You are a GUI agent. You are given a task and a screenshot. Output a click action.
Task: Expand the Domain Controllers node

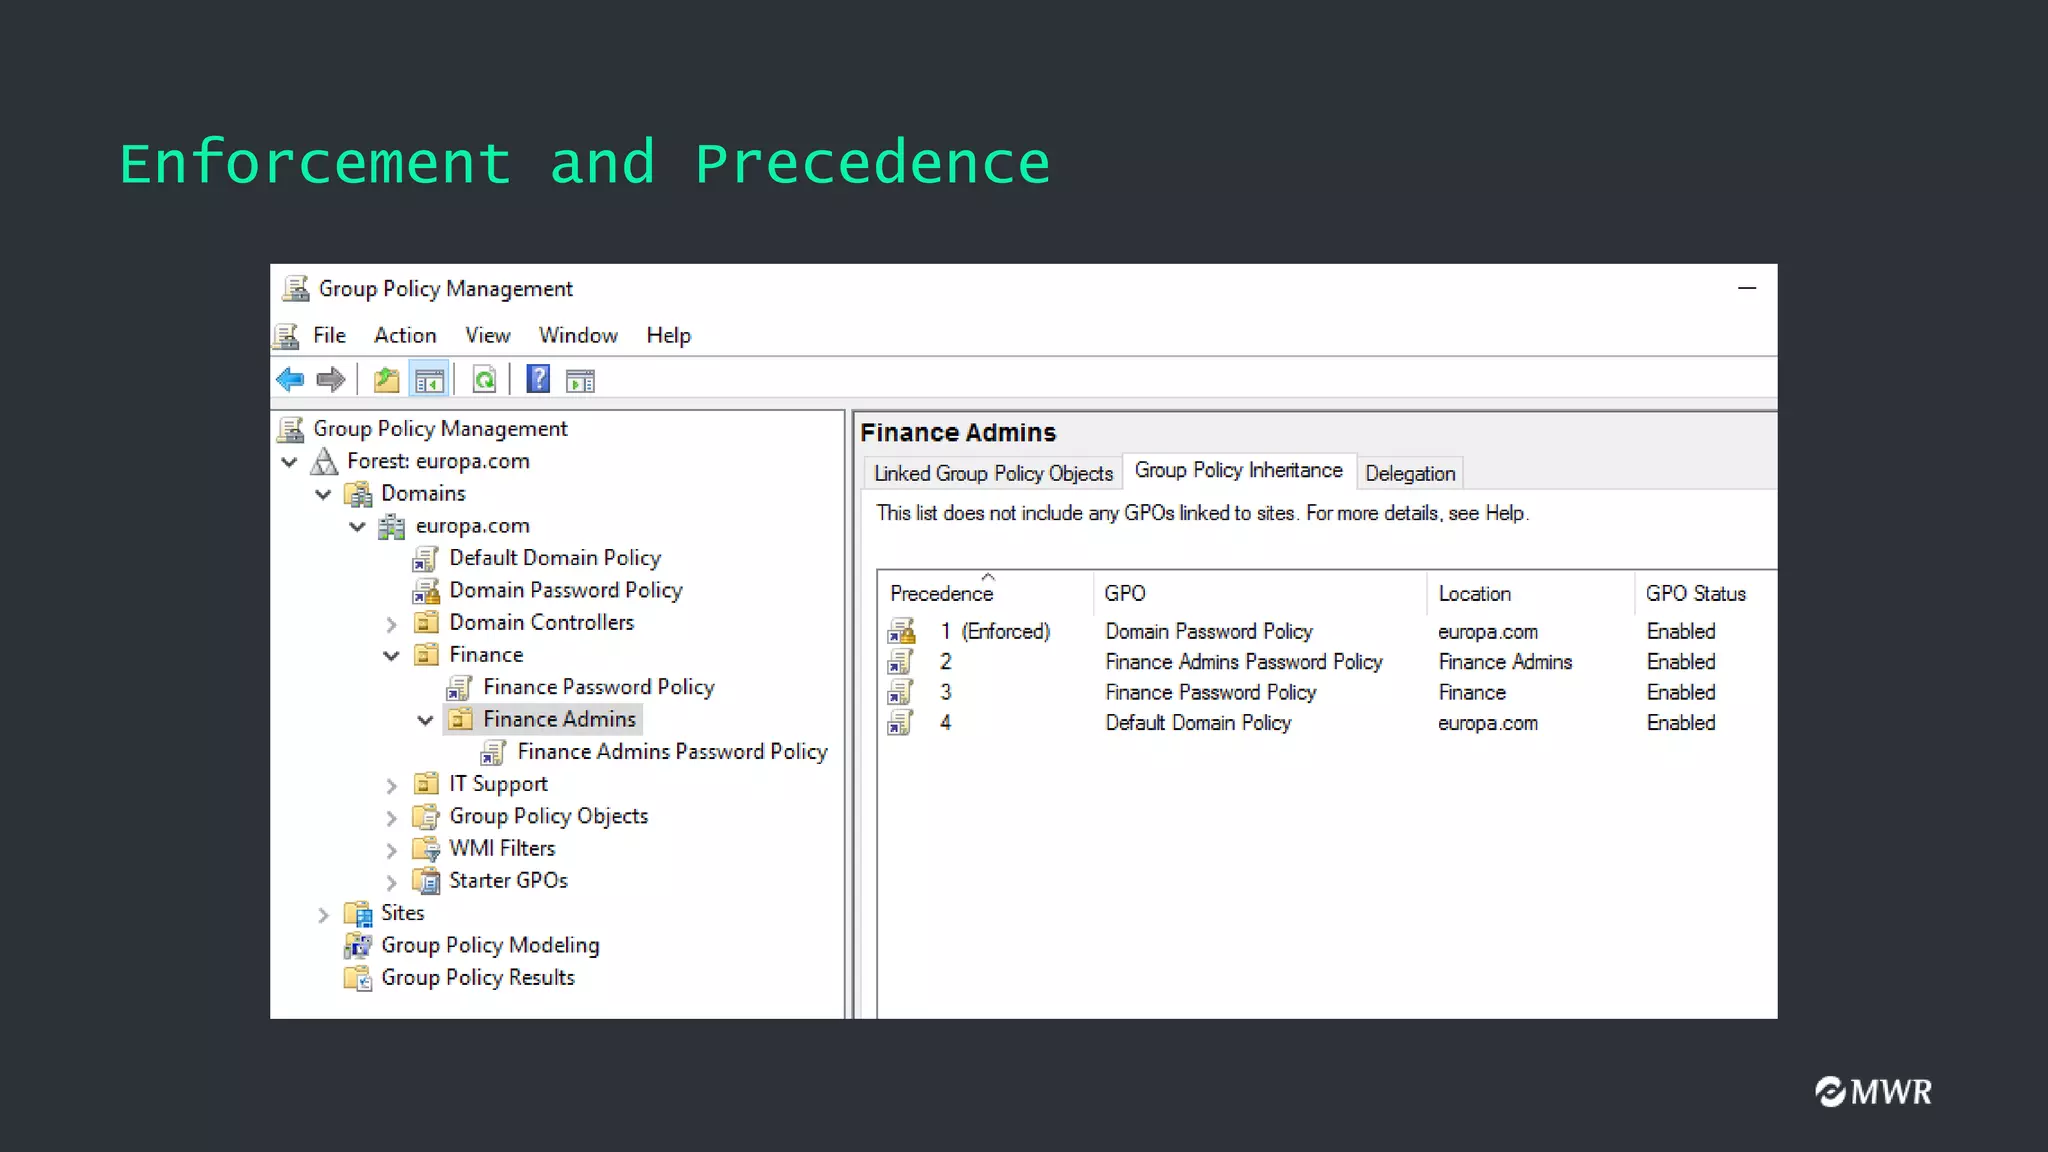[x=391, y=624]
